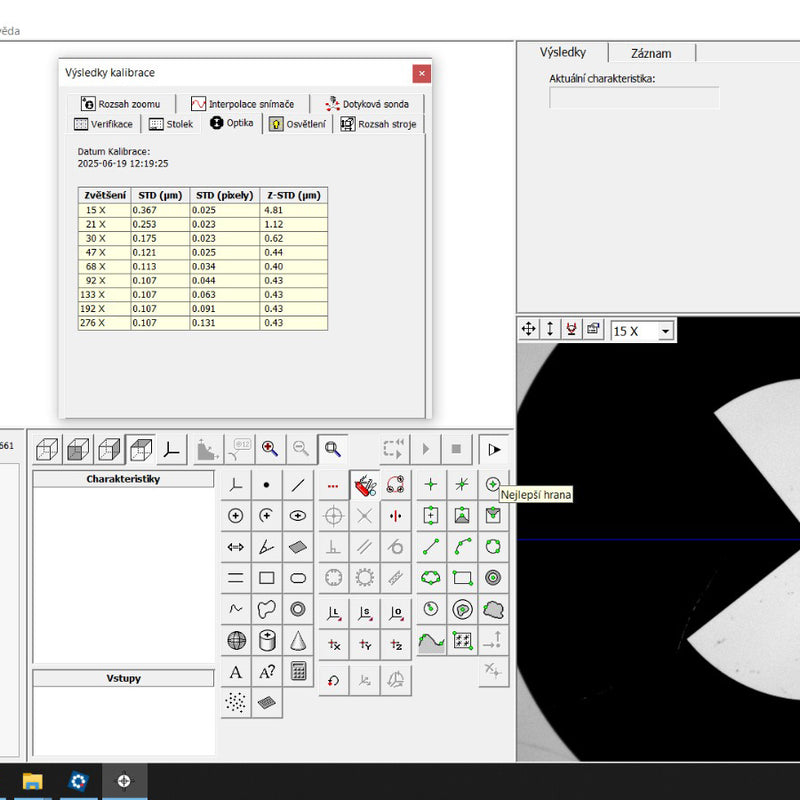Switch to the Rozsah stroje tab
The image size is (800, 800).
click(379, 124)
